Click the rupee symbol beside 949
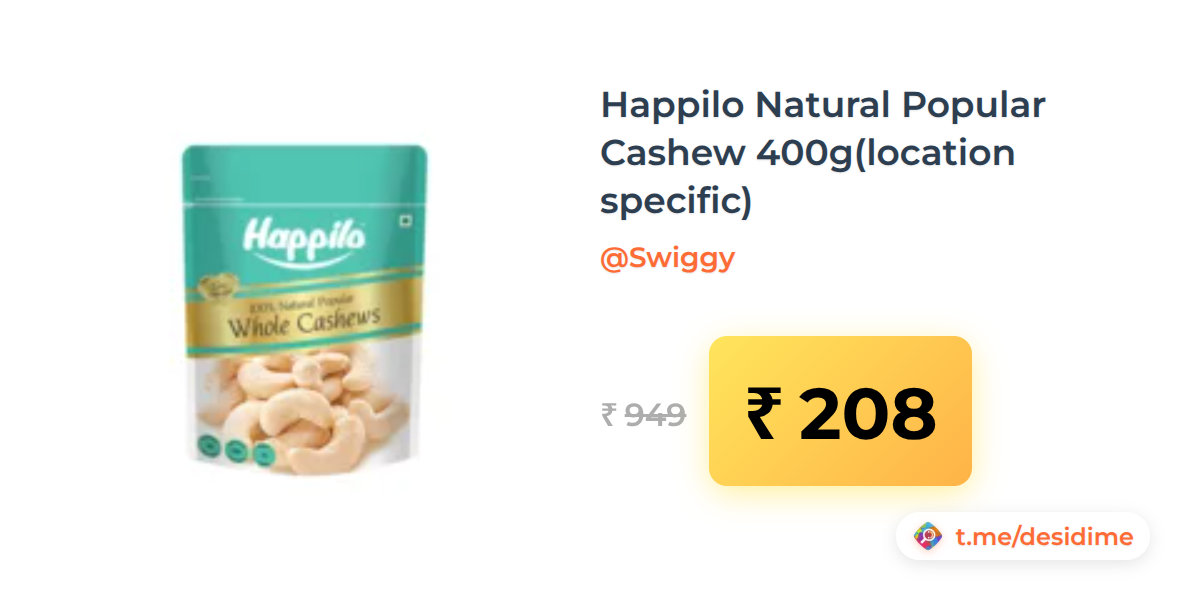The height and width of the screenshot is (600, 1200). pyautogui.click(x=608, y=414)
